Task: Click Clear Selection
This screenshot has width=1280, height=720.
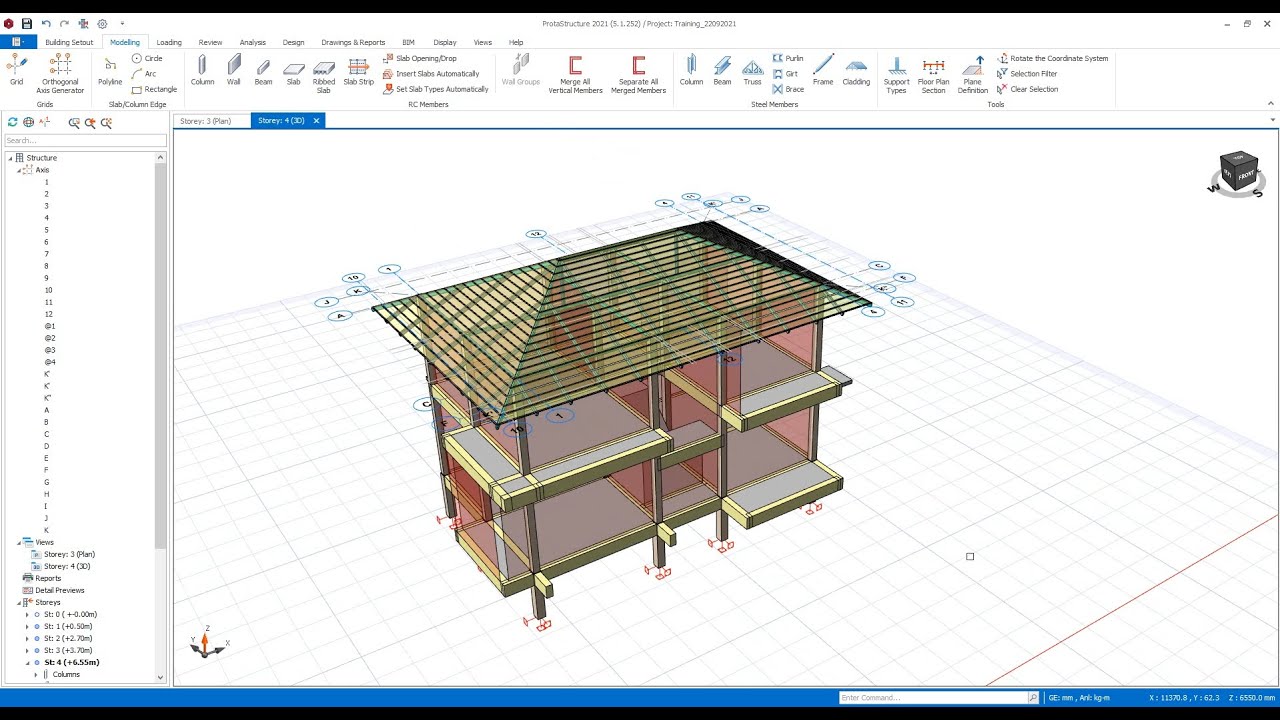Action: tap(1027, 89)
